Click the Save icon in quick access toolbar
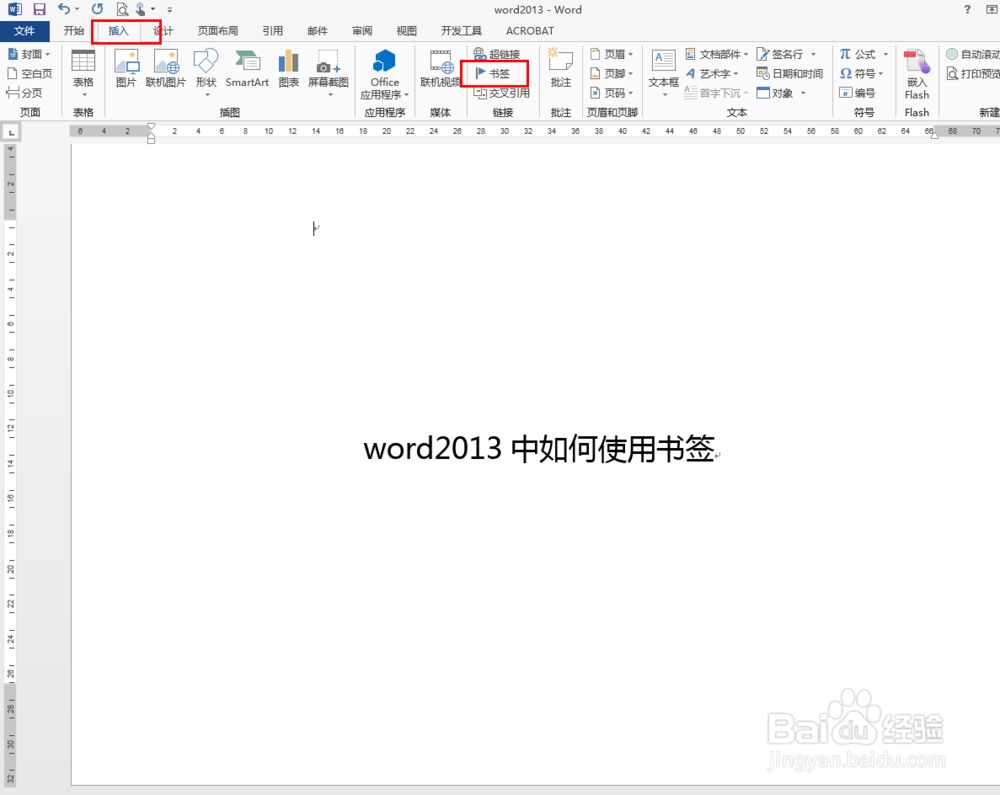Viewport: 1000px width, 795px height. click(x=40, y=9)
